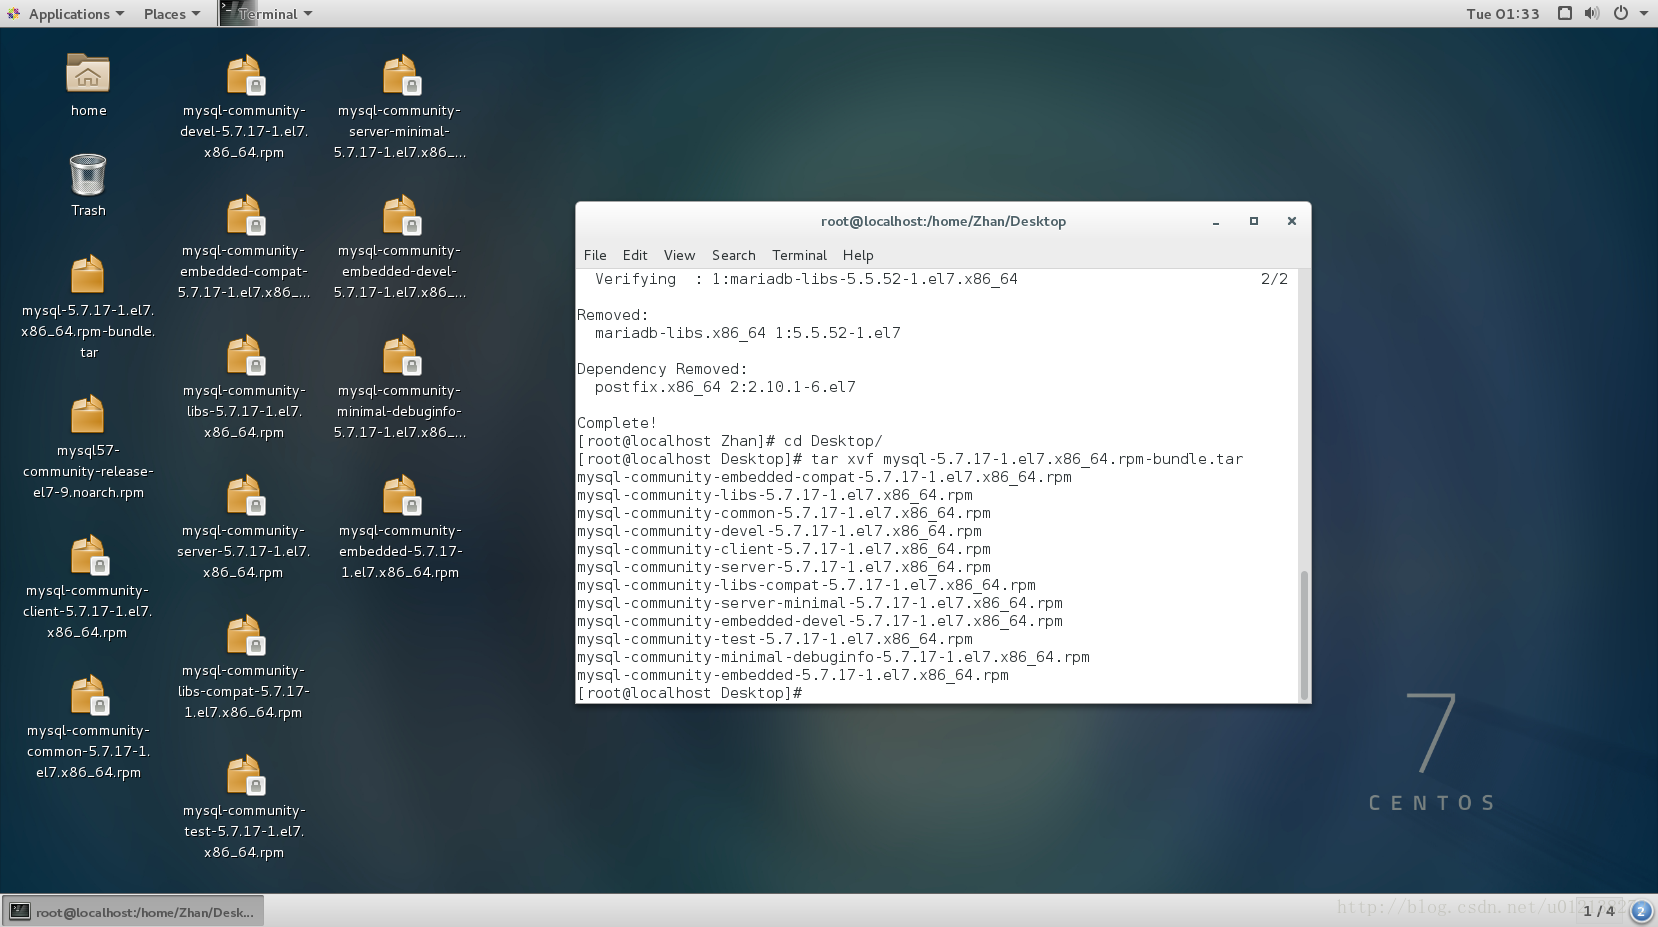Open the View menu in Terminal
Image resolution: width=1658 pixels, height=927 pixels.
[x=679, y=255]
